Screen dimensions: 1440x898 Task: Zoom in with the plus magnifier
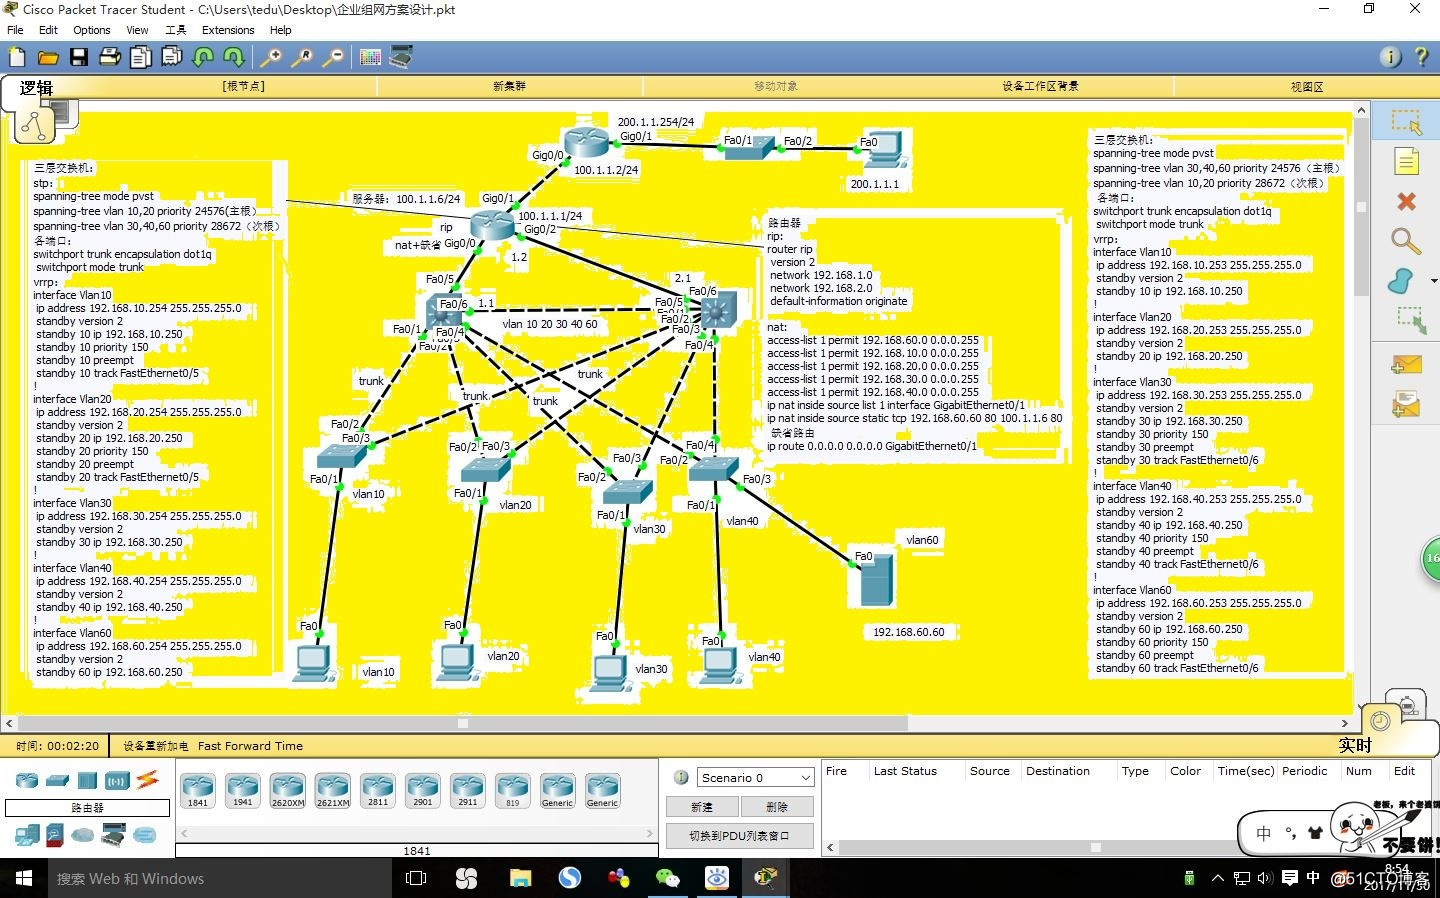click(x=270, y=57)
